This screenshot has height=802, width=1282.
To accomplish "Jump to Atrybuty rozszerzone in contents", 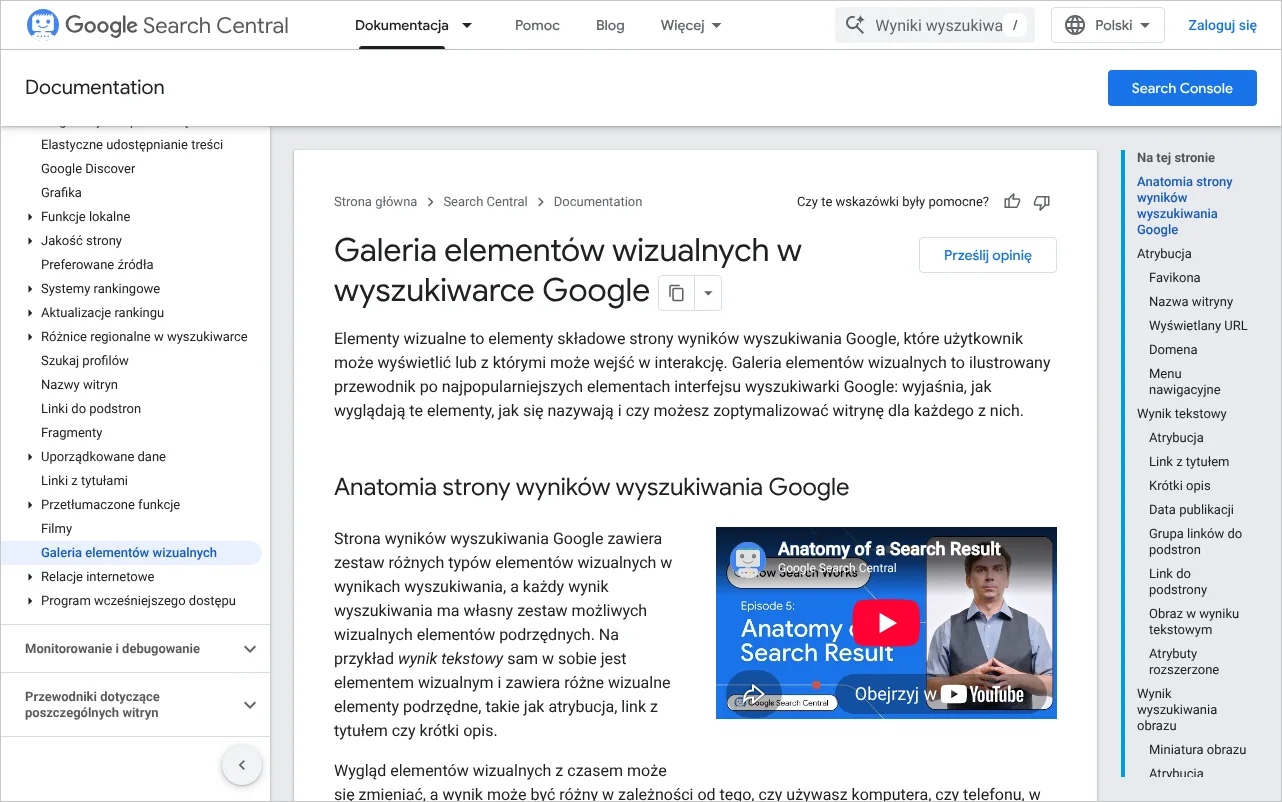I will click(1184, 662).
